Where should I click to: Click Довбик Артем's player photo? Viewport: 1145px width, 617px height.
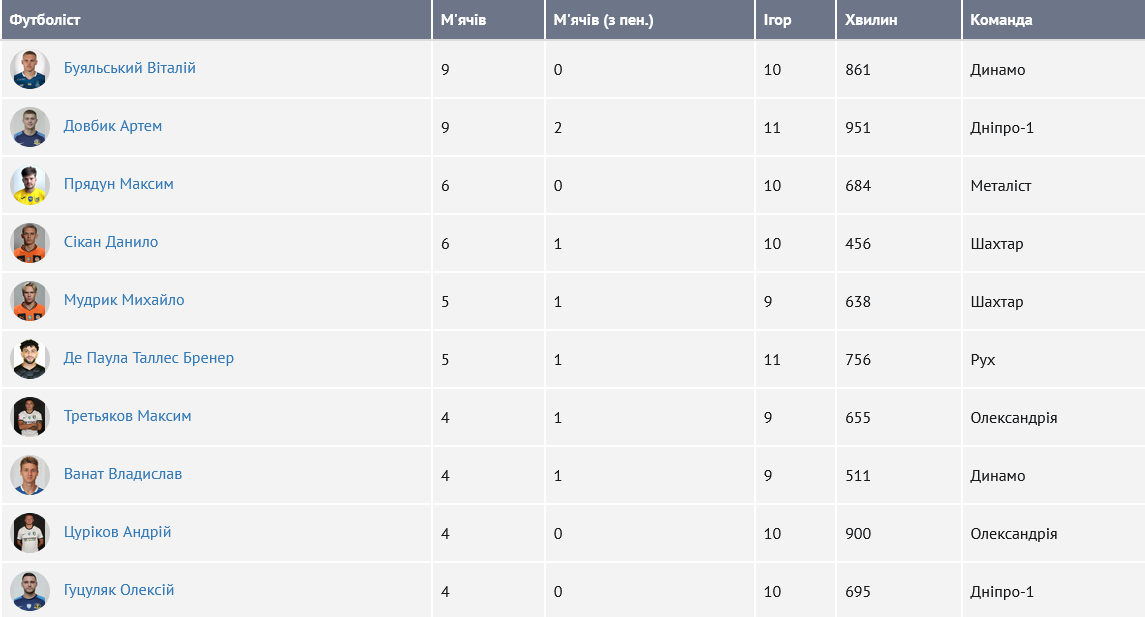(x=30, y=127)
